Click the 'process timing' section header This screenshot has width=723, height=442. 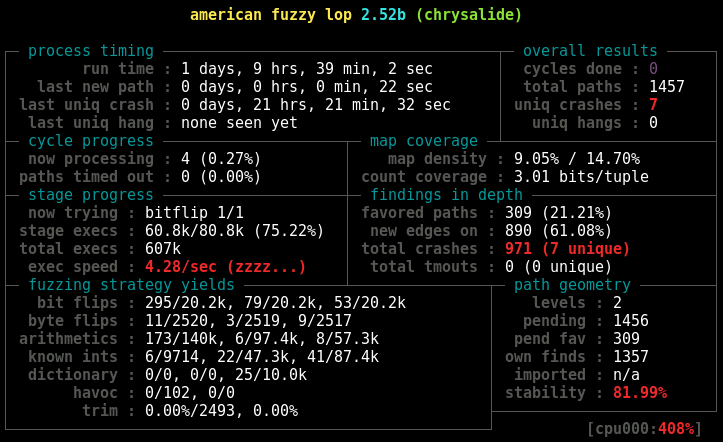(x=91, y=51)
